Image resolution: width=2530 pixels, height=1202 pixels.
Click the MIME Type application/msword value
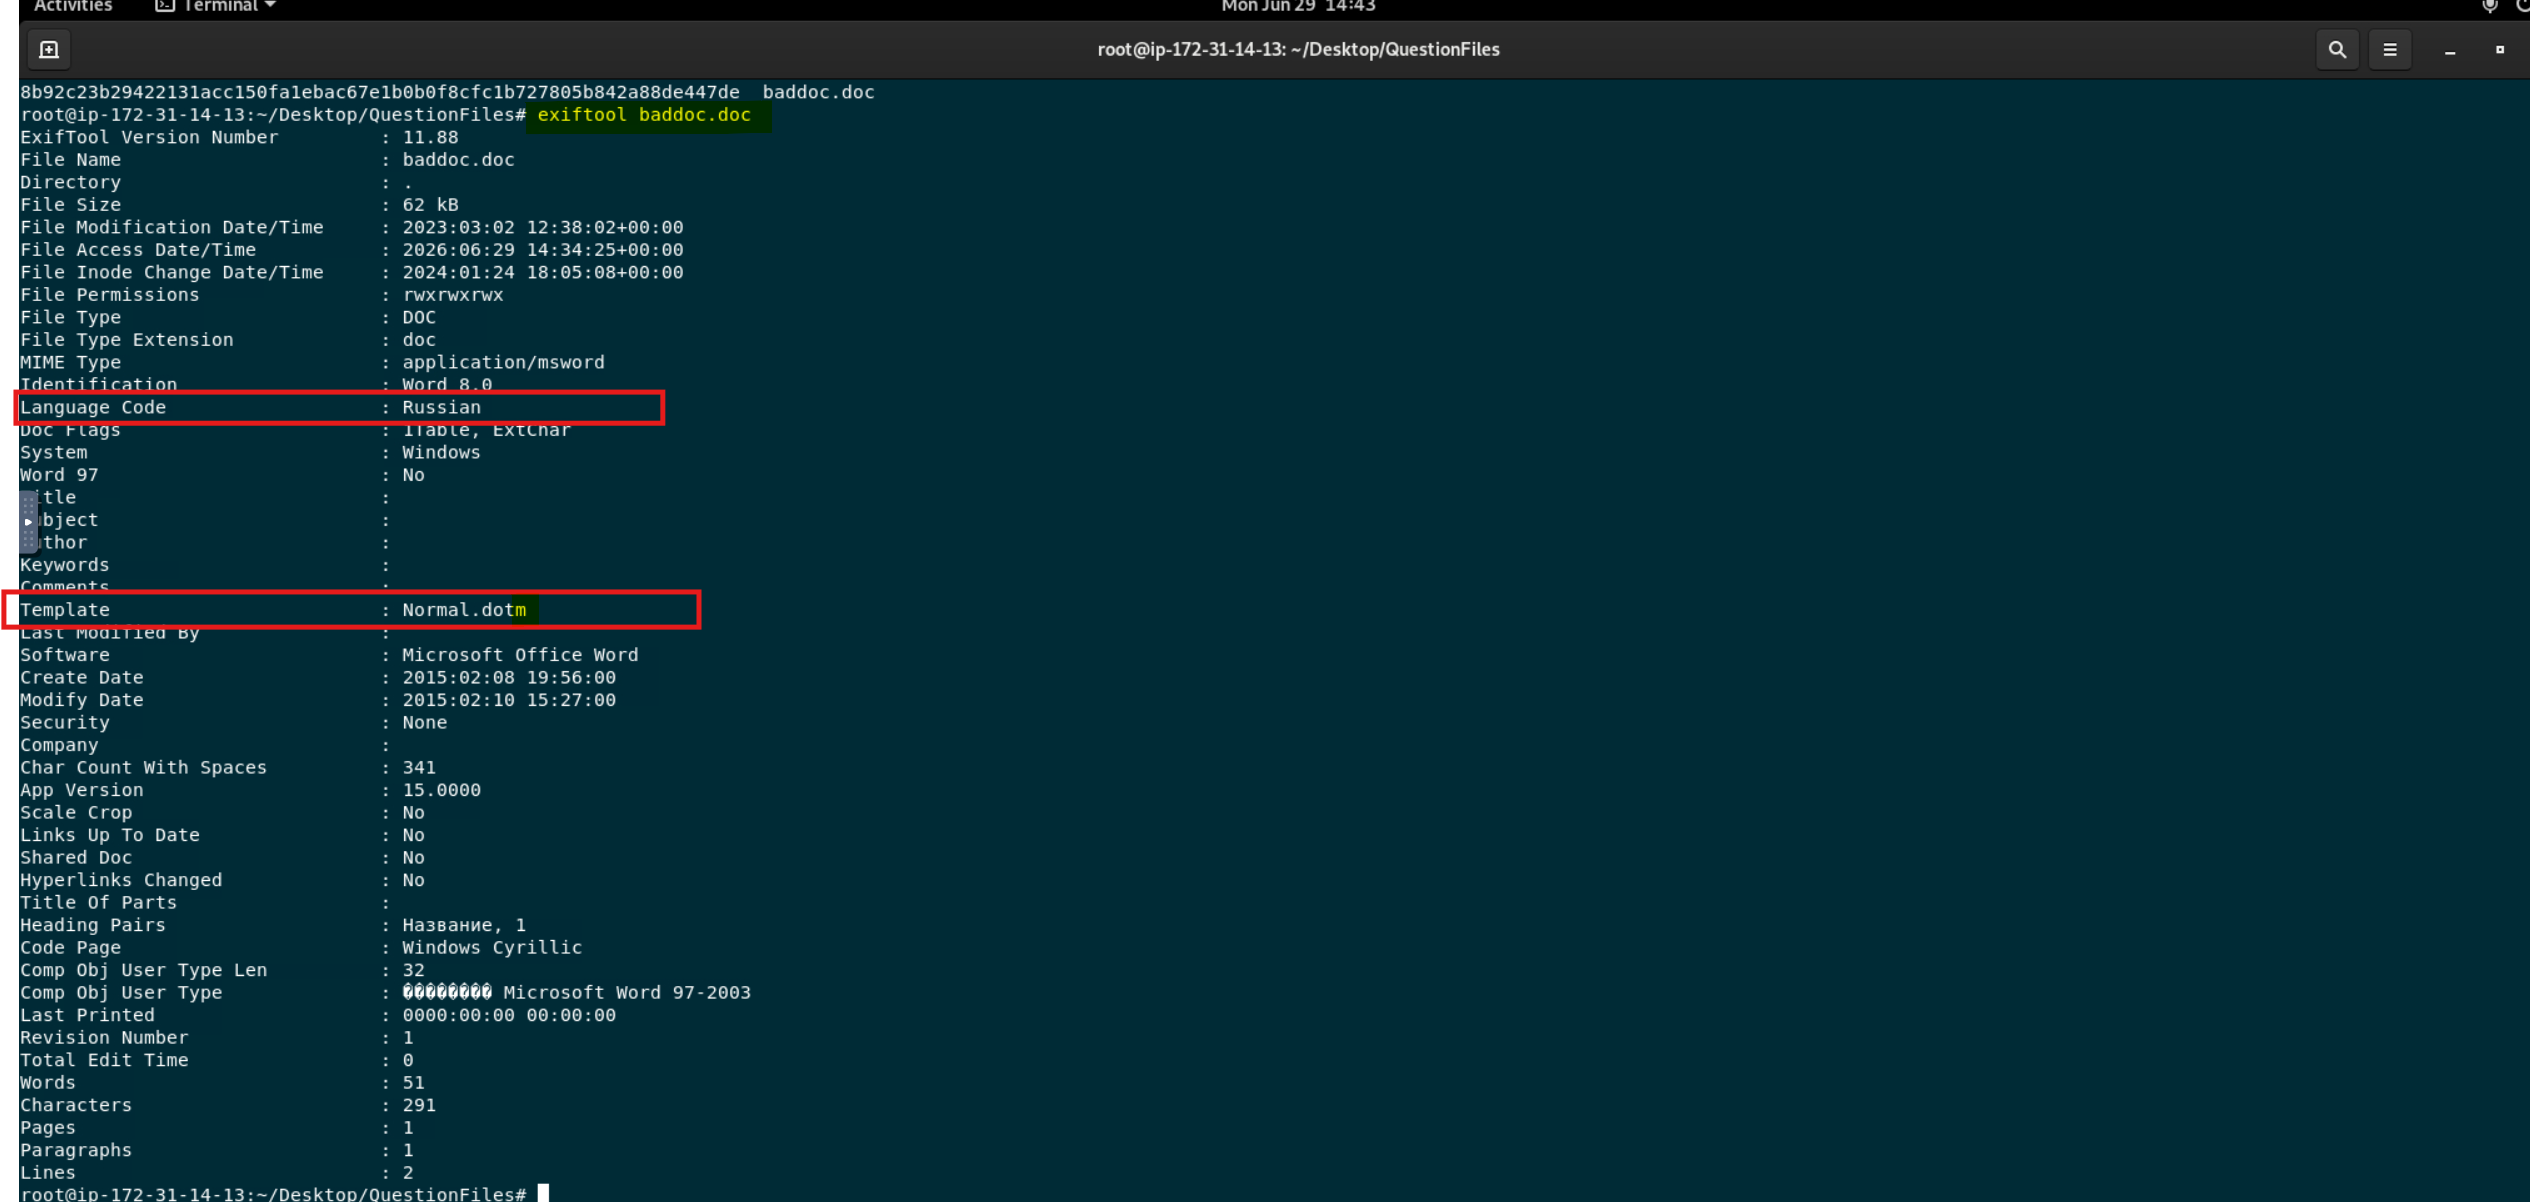click(503, 362)
